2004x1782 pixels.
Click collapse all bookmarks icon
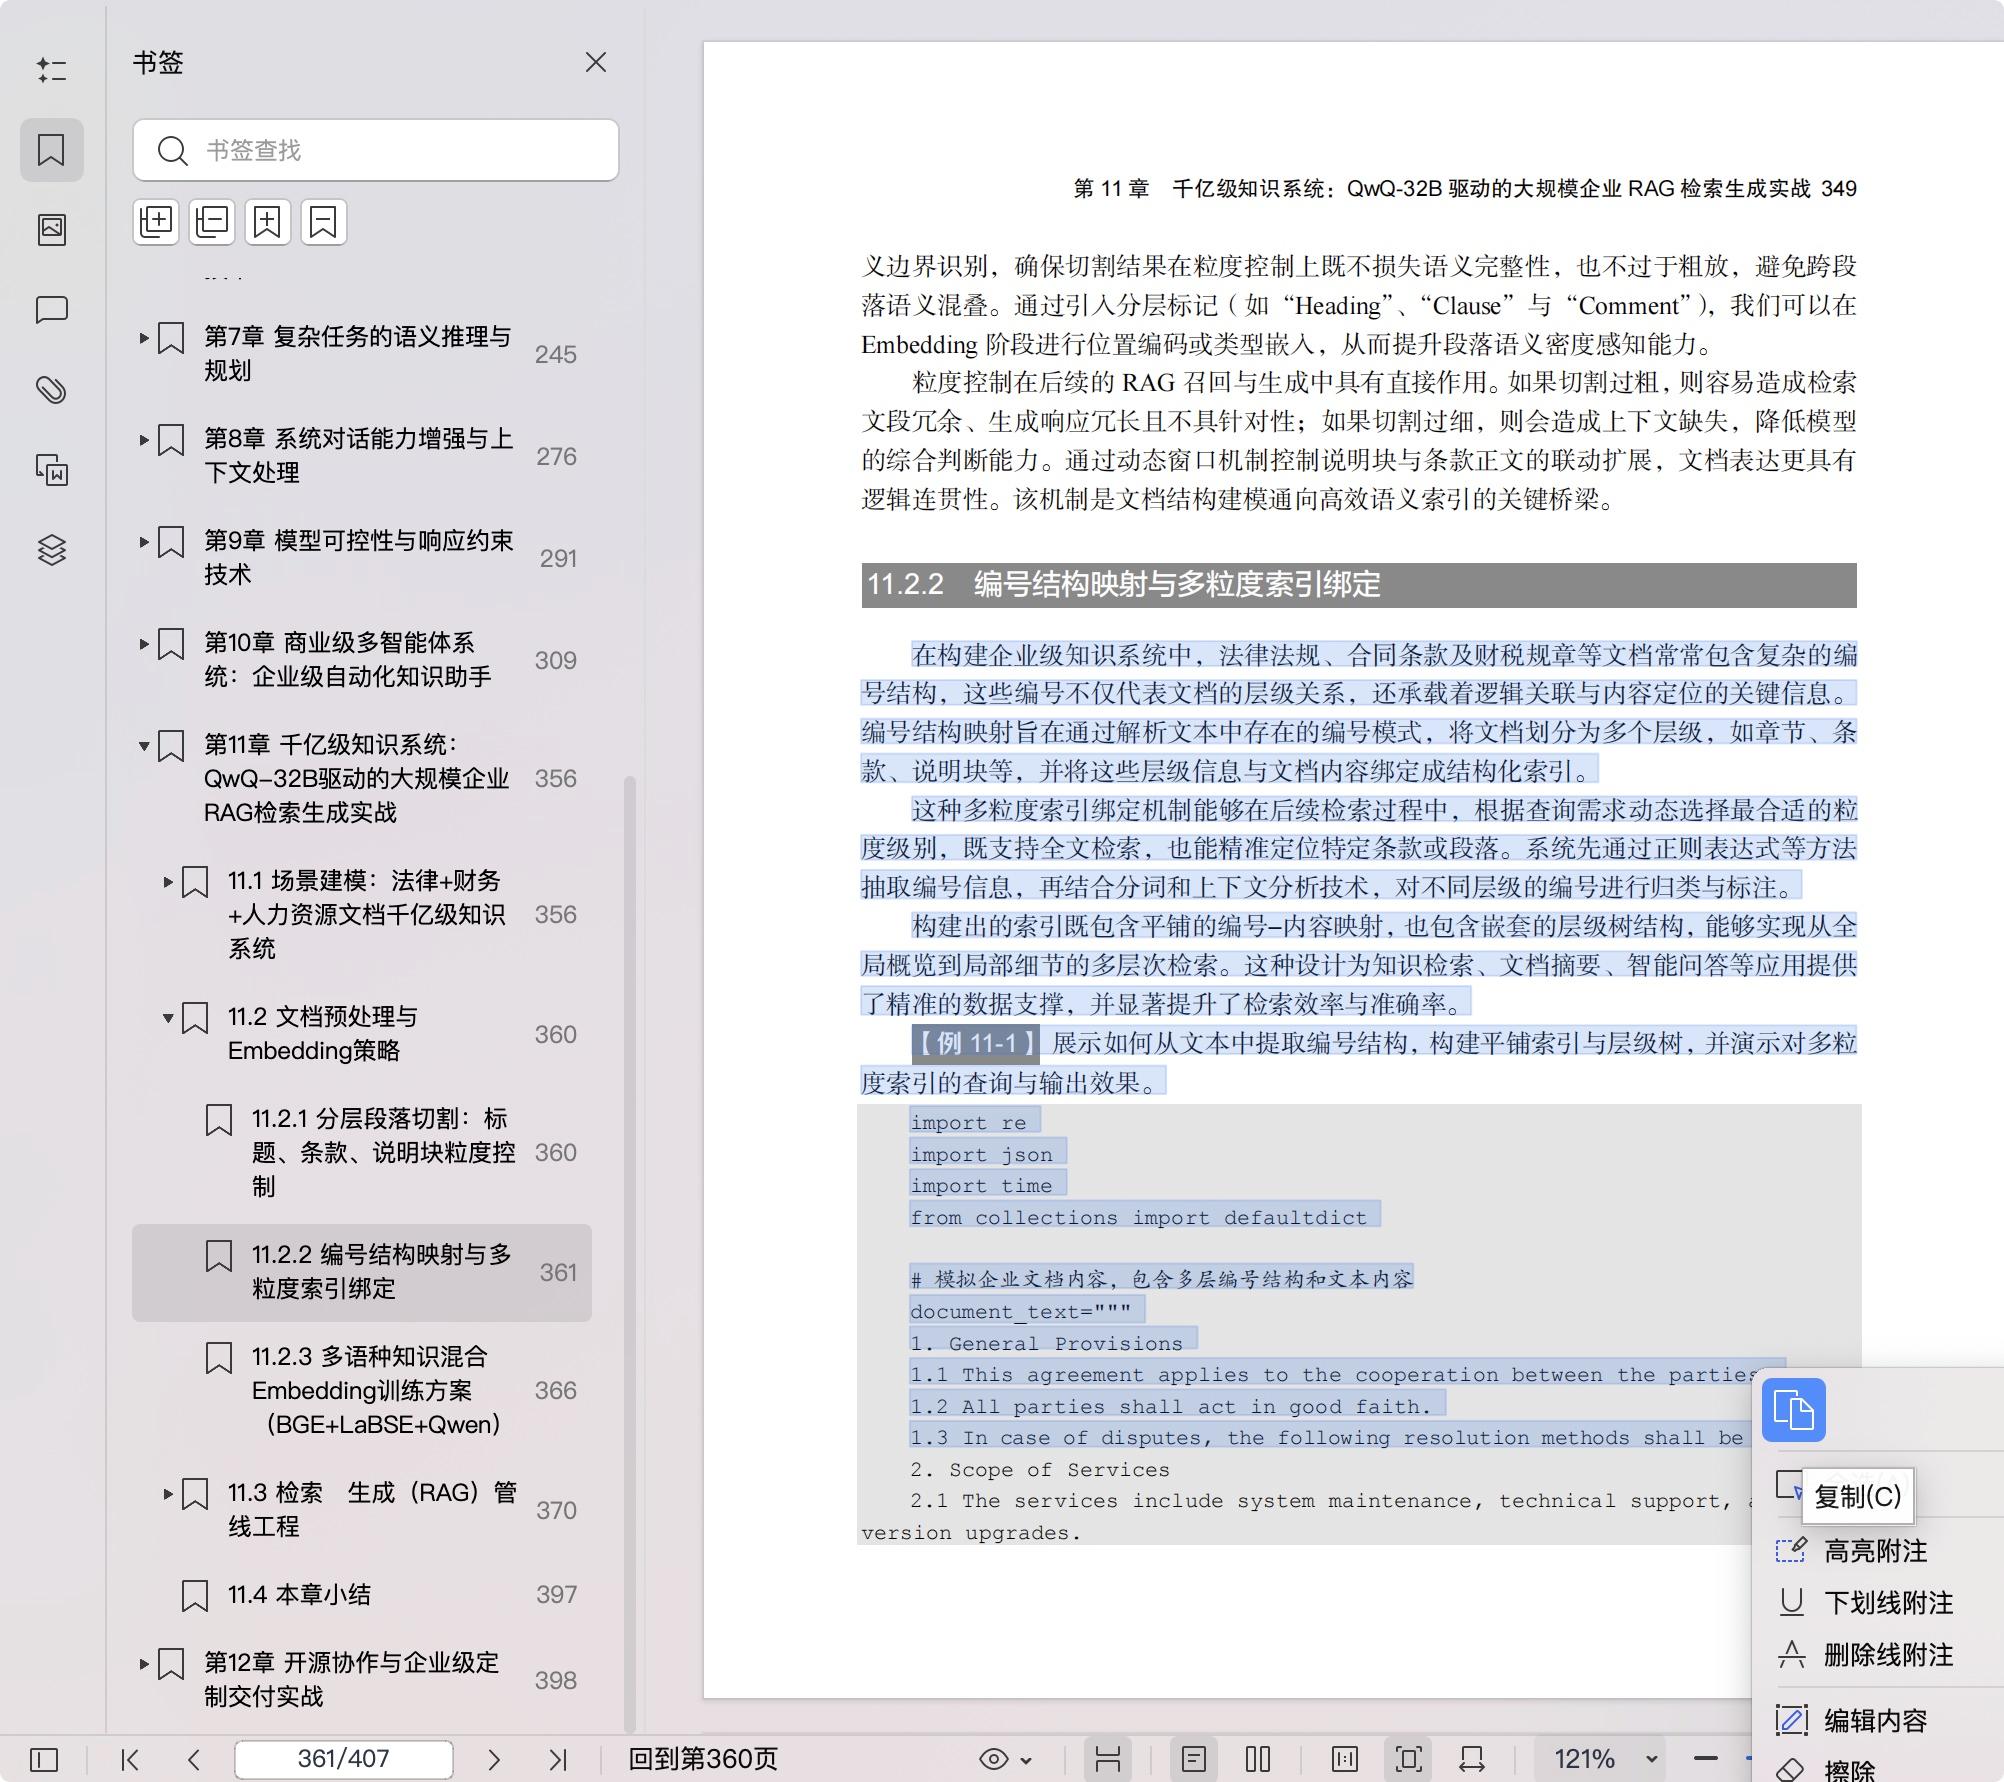point(212,222)
